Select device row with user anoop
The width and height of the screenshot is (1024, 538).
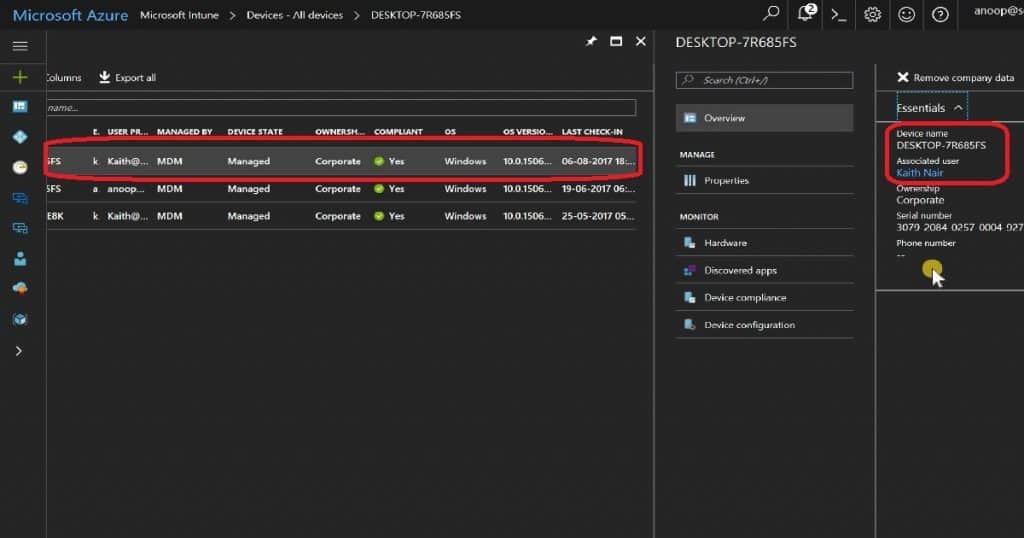[341, 189]
